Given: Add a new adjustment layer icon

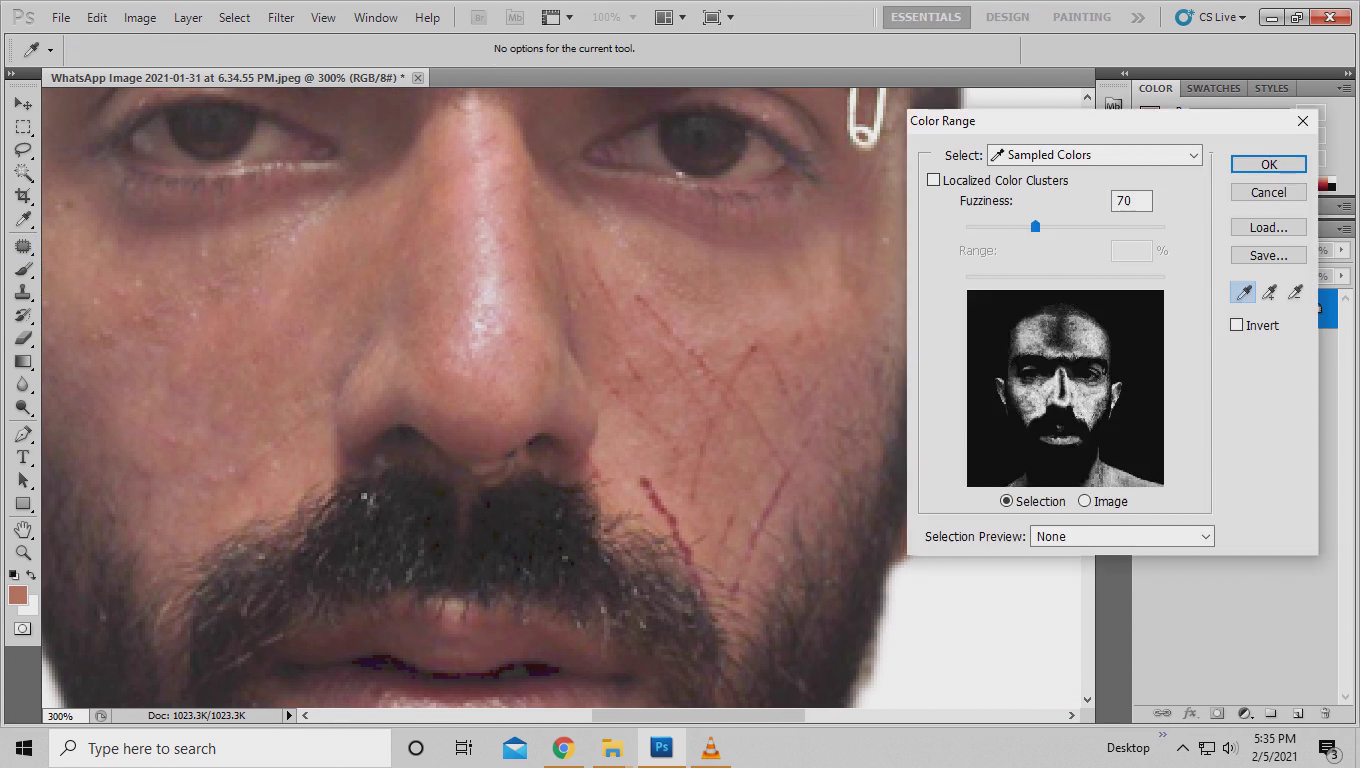Looking at the screenshot, I should coord(1245,713).
